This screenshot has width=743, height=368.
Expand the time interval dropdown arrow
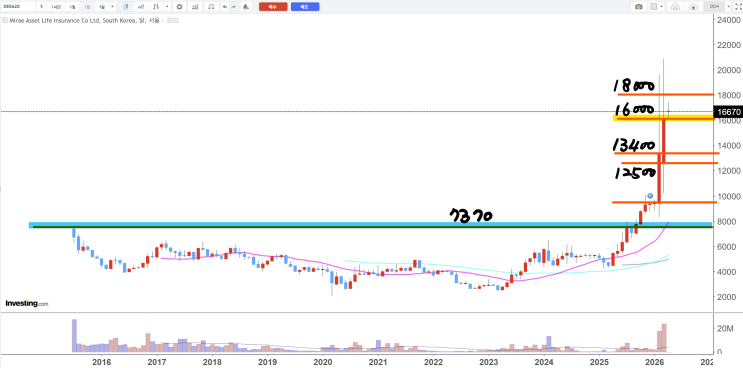click(112, 7)
